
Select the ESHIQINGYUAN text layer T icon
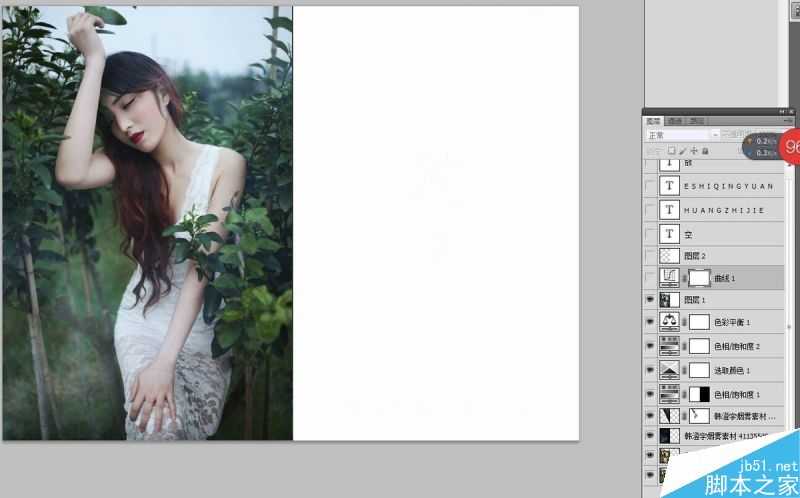[672, 186]
